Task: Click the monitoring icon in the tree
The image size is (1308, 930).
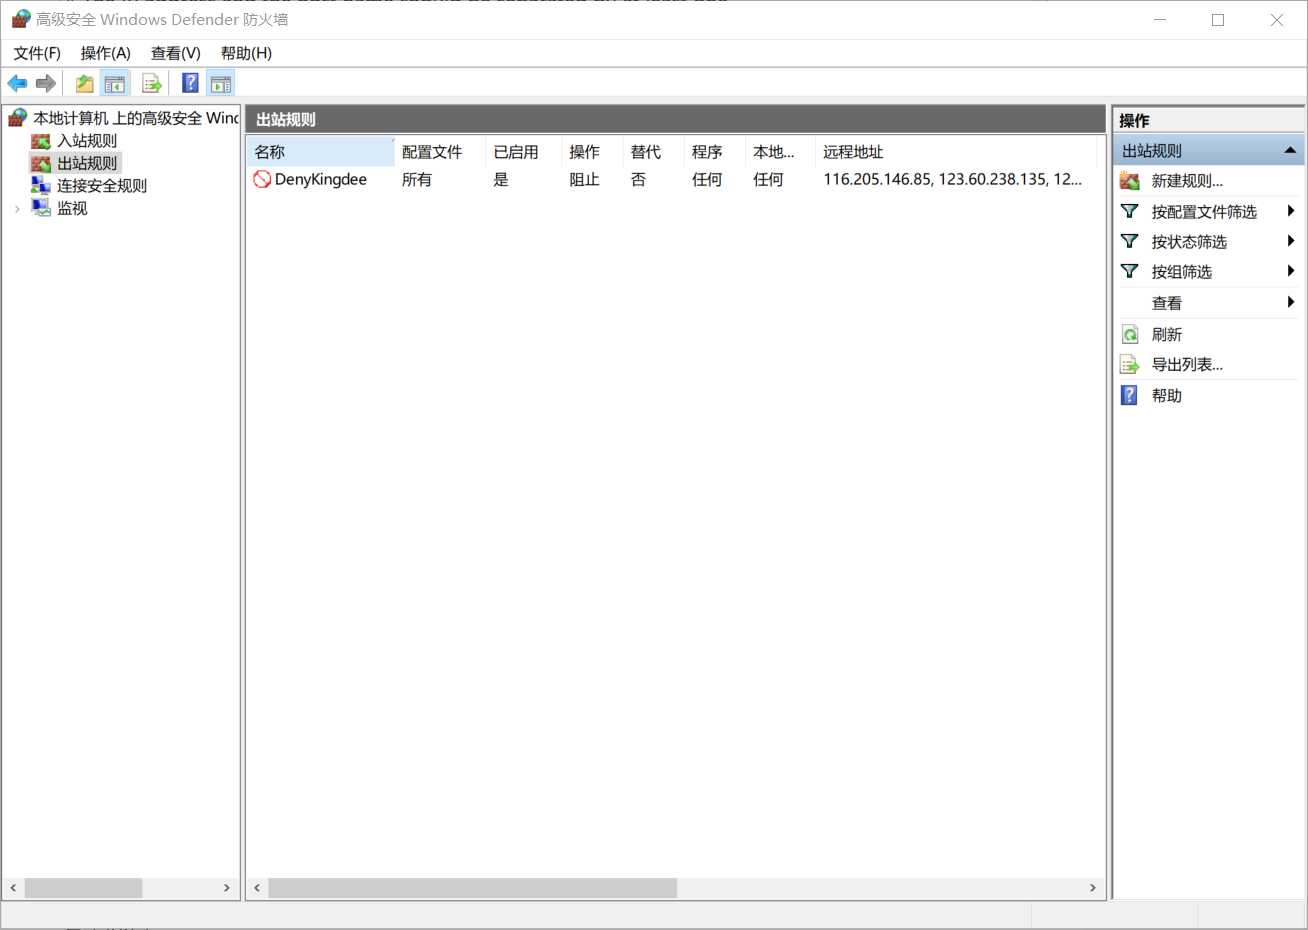Action: pyautogui.click(x=41, y=208)
